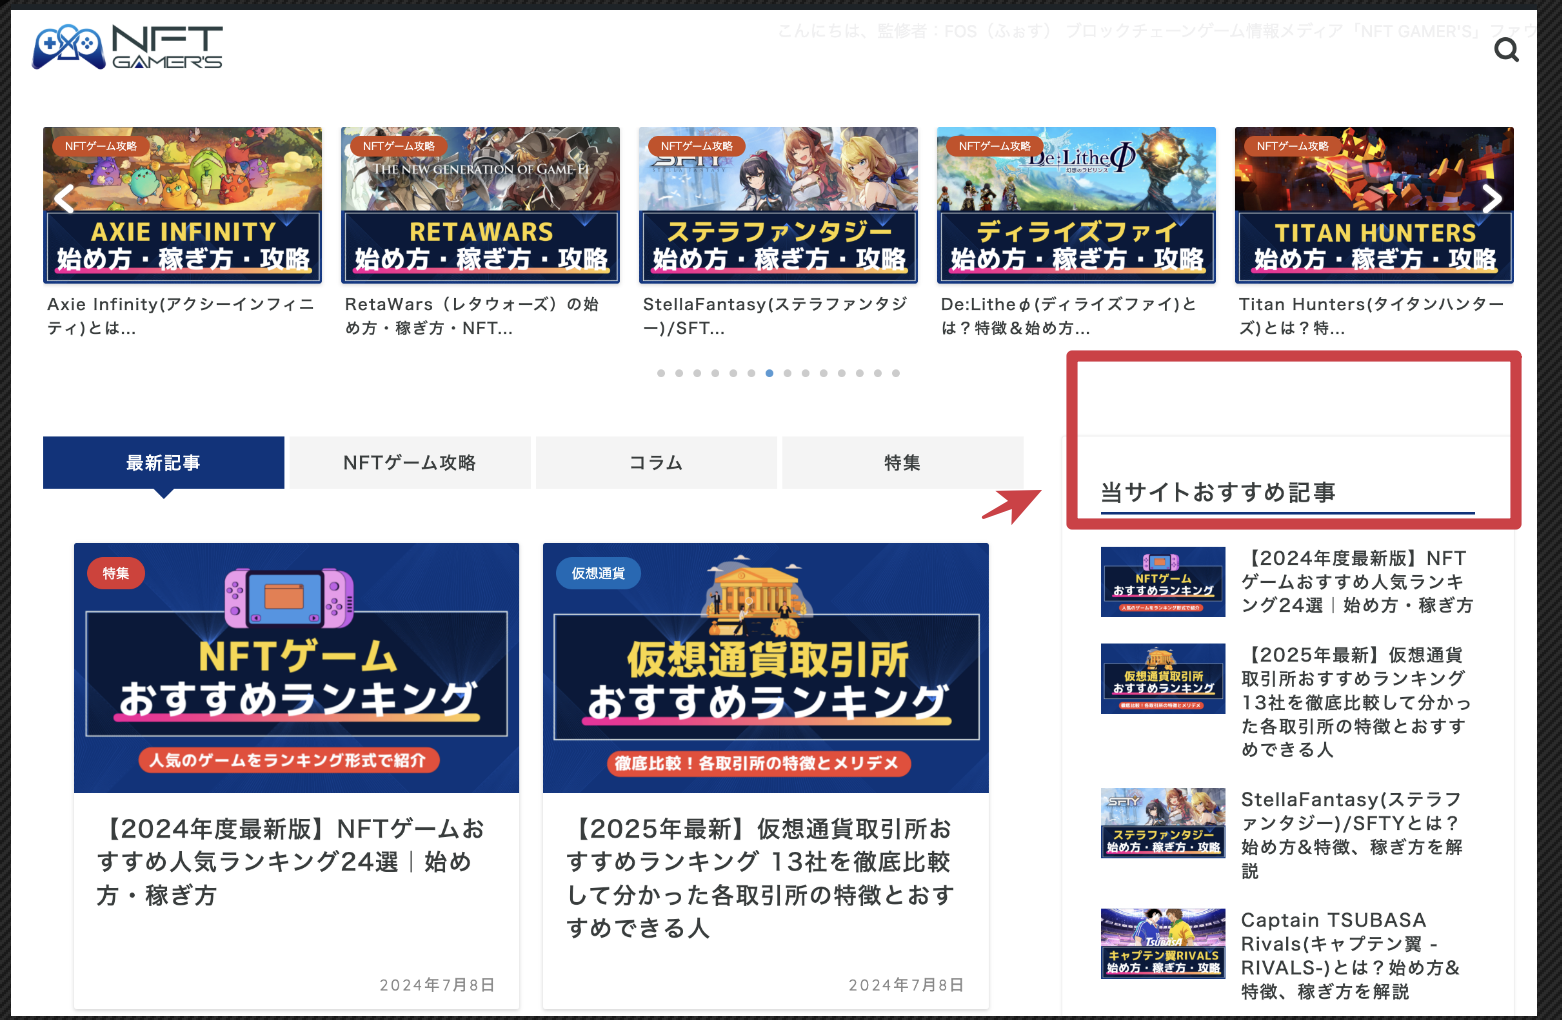
Task: Click the NFTゲーム攻略 badge on TITAN HUNTERS slide
Action: tap(1293, 146)
